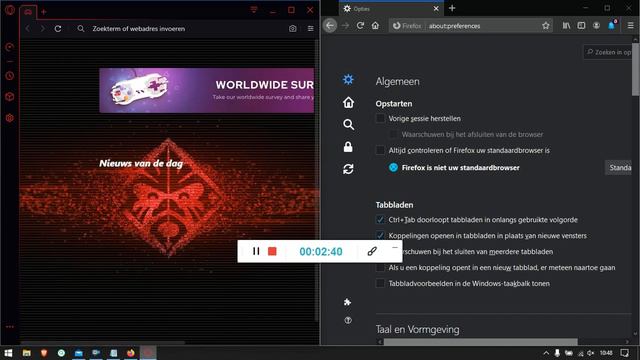Open the Worldwide Survey banner

207,90
